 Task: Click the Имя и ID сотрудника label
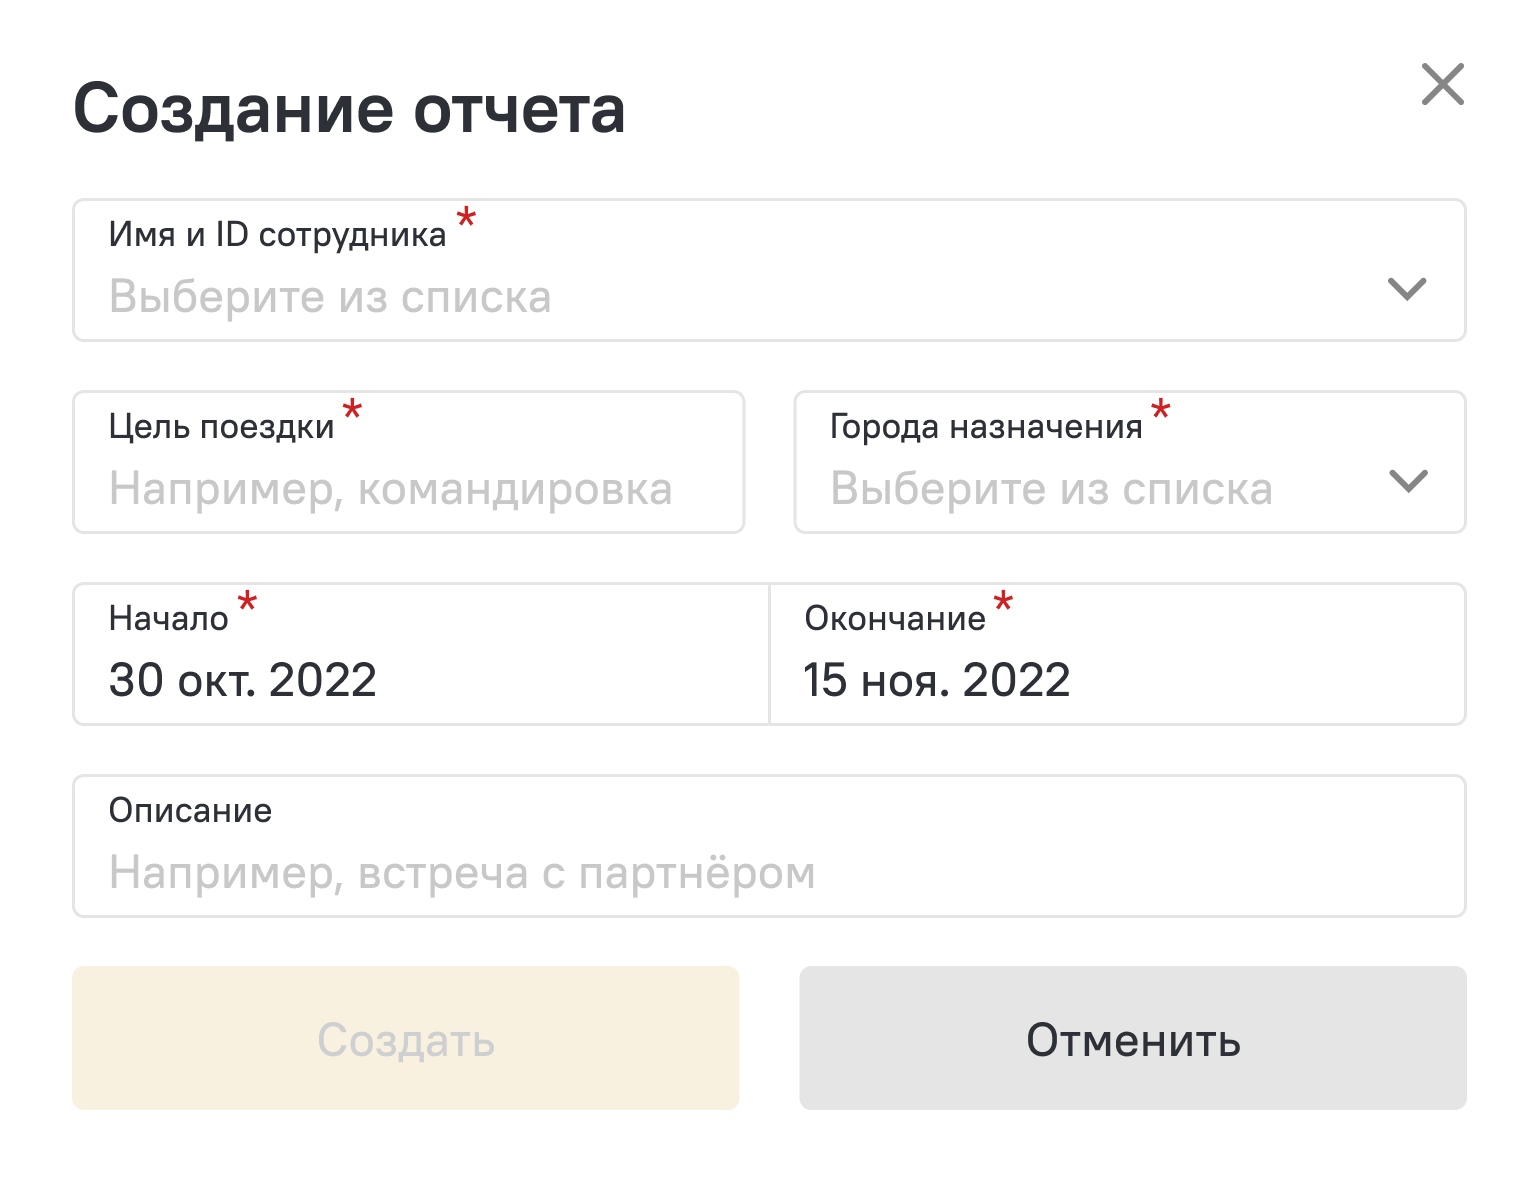tap(277, 235)
